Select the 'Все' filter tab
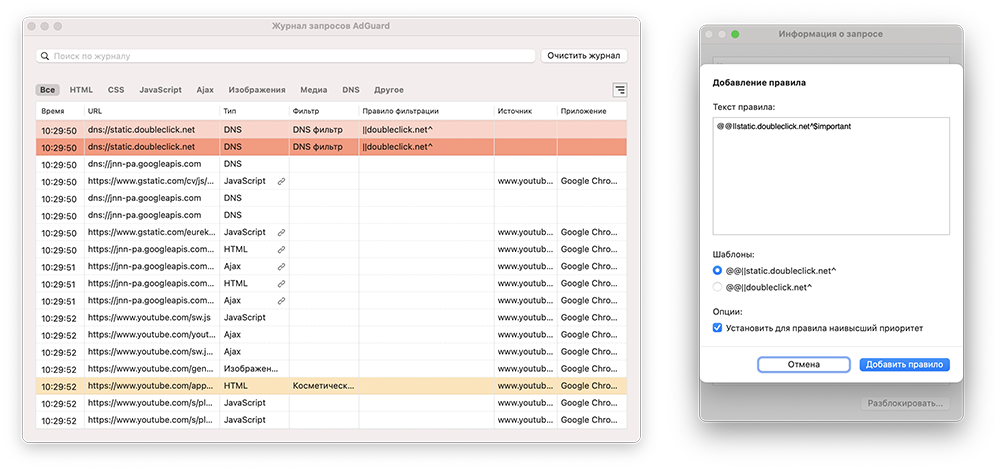This screenshot has height=470, width=1000. (48, 90)
